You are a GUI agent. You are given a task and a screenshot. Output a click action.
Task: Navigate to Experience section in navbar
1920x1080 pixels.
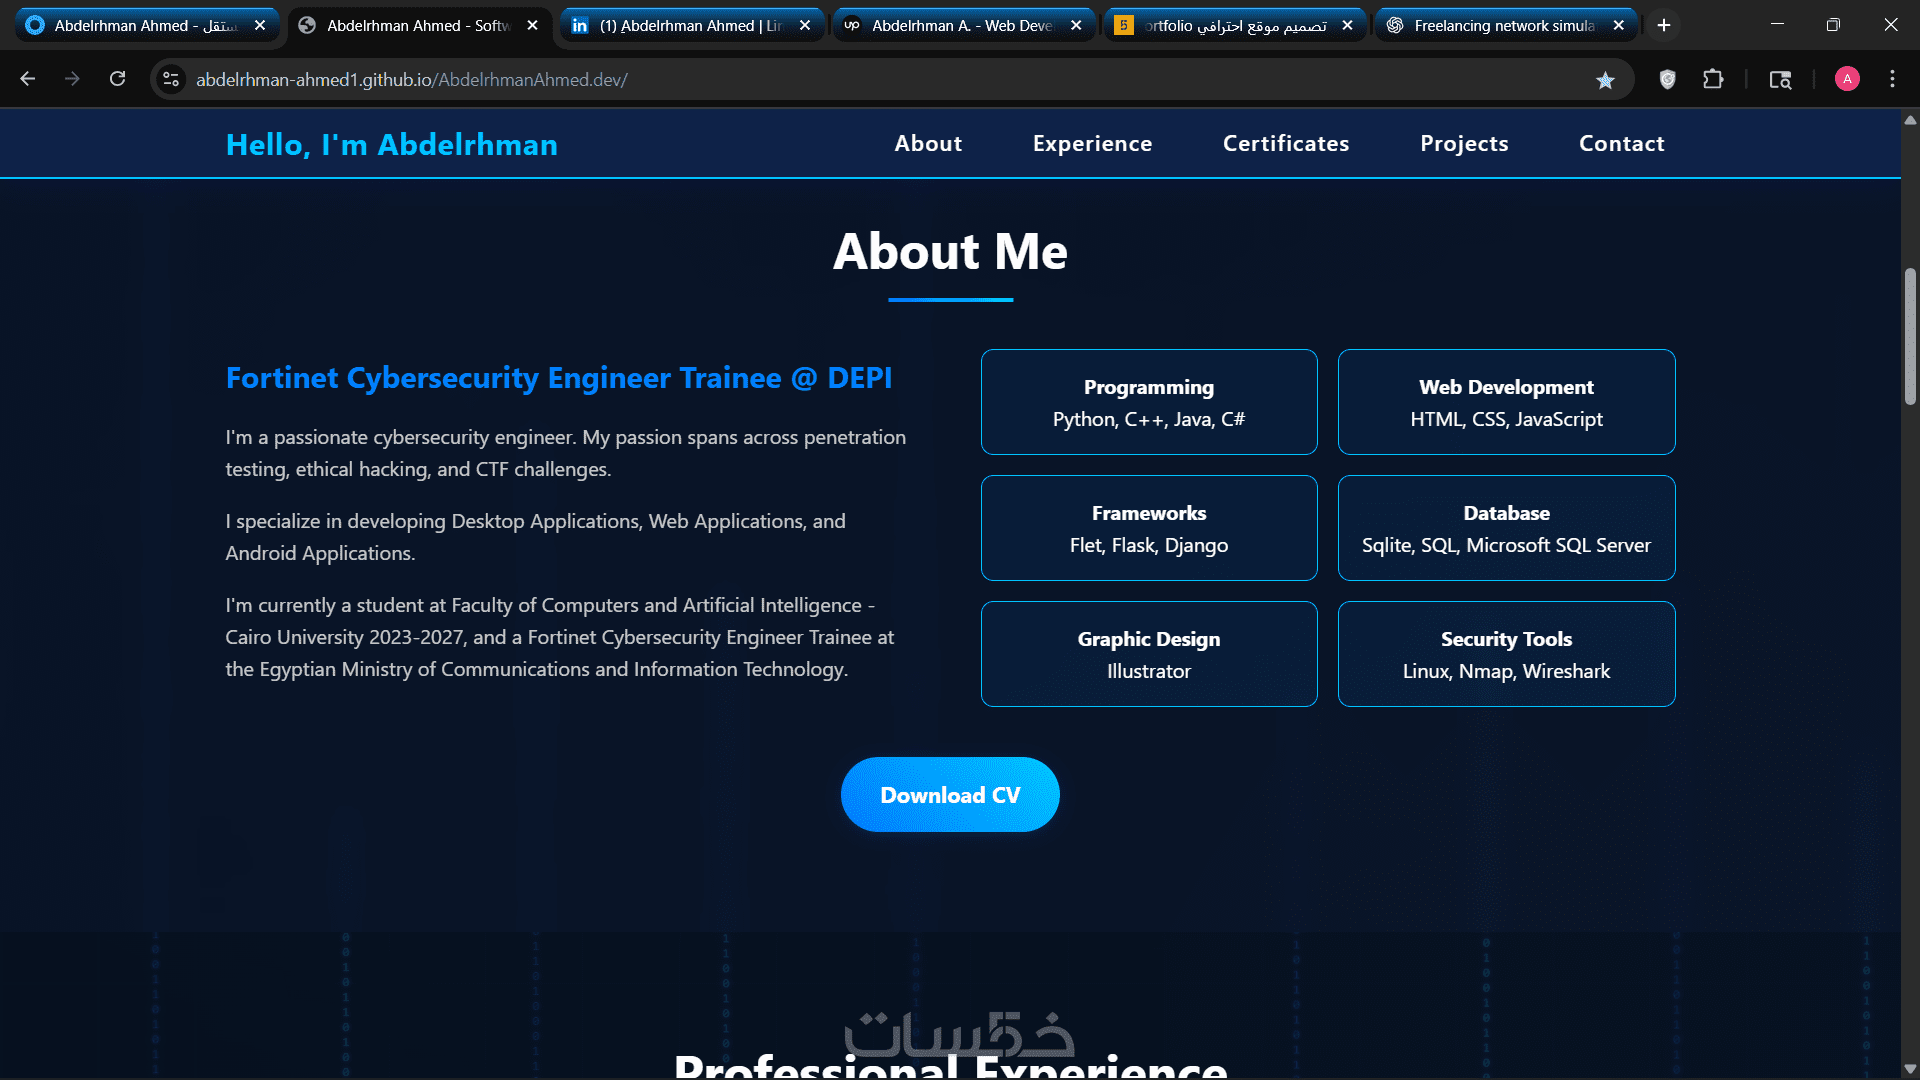[x=1092, y=143]
